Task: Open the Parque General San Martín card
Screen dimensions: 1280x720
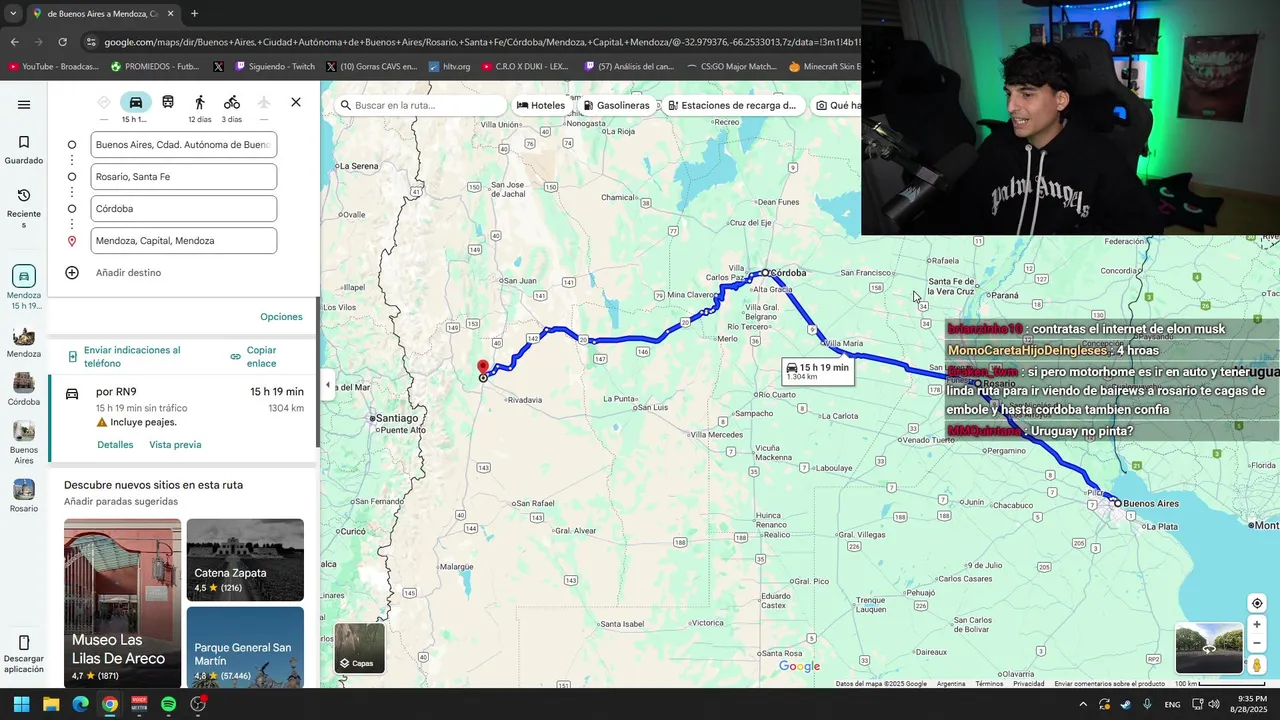Action: pyautogui.click(x=245, y=646)
